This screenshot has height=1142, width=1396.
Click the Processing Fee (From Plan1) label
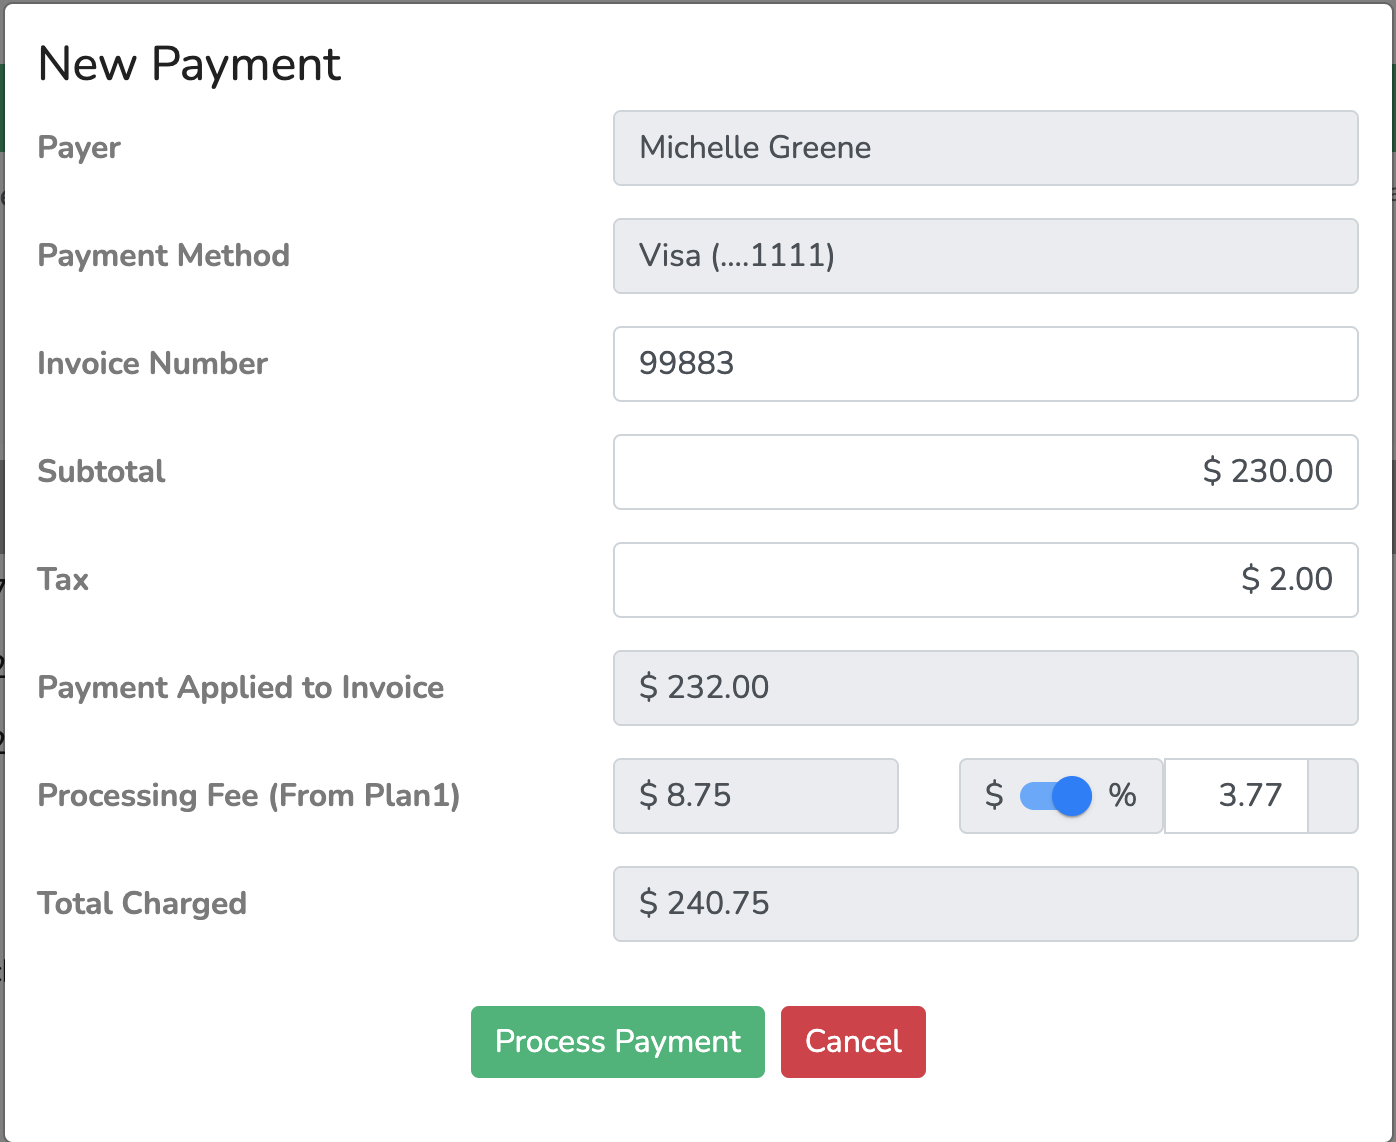[x=248, y=796]
